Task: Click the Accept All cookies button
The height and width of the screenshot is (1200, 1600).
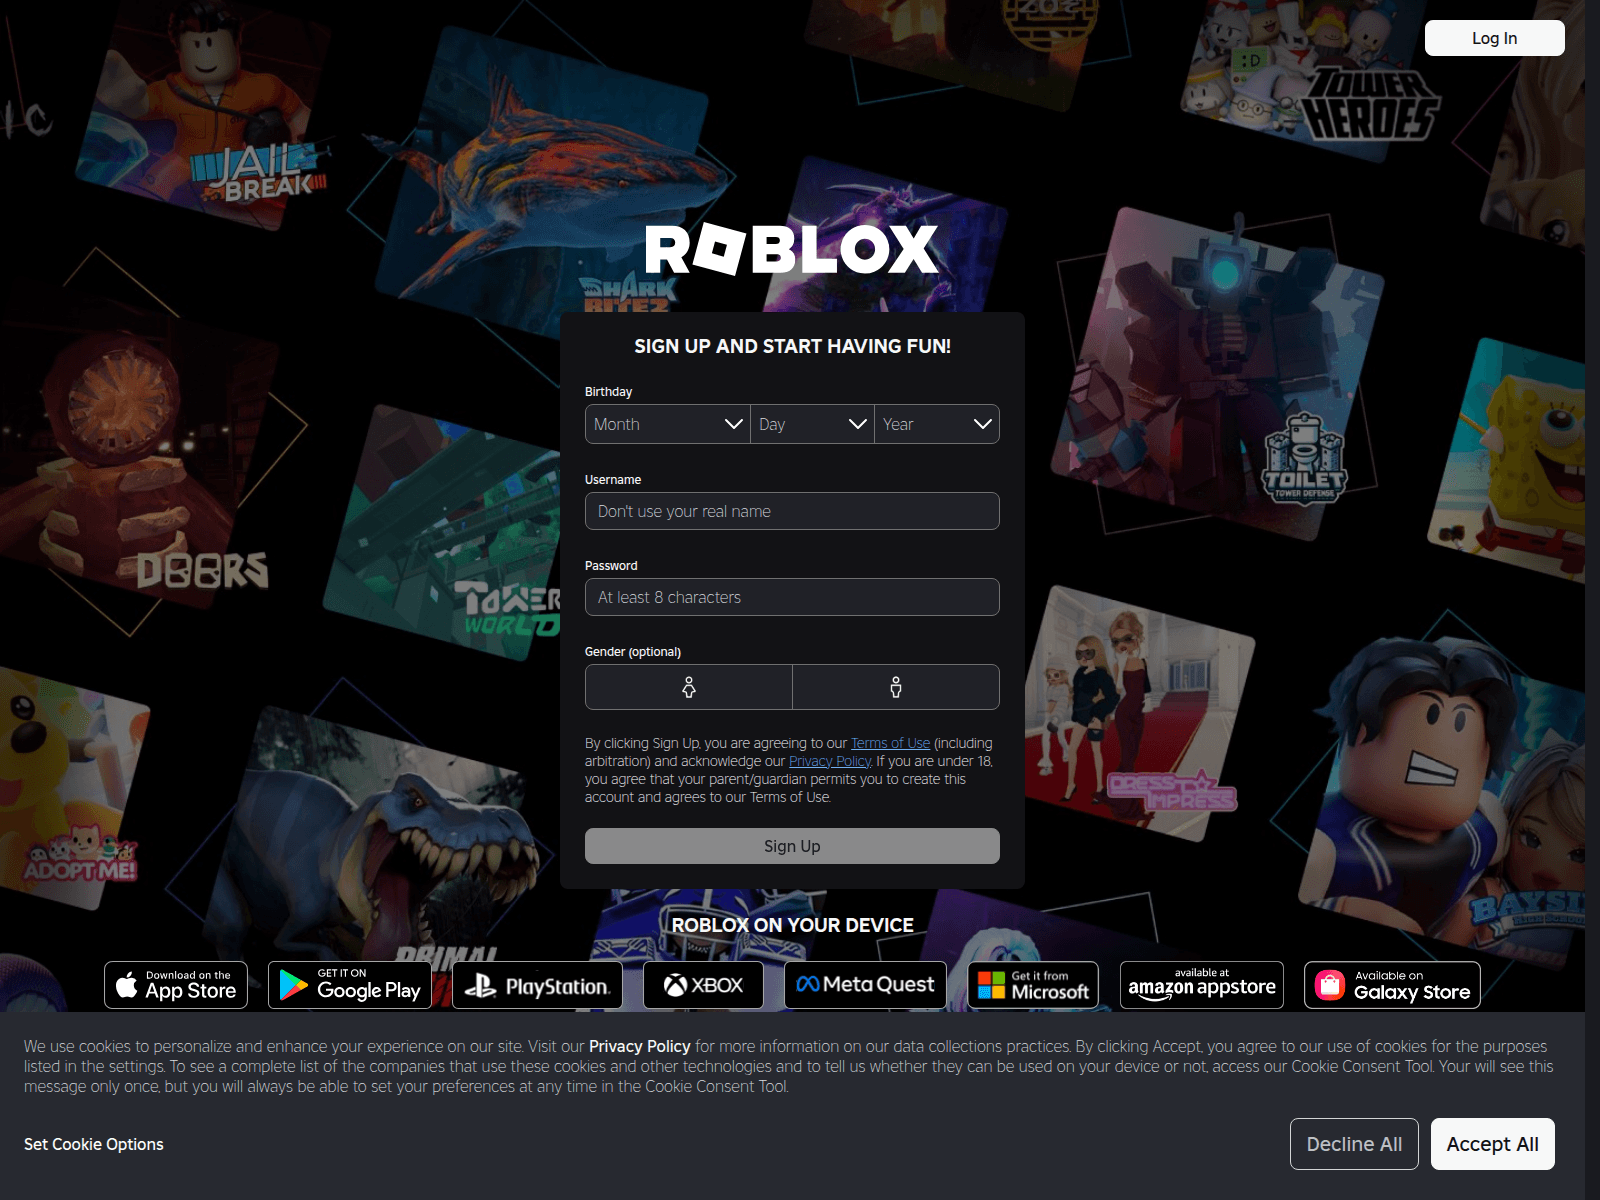Action: click(1492, 1144)
